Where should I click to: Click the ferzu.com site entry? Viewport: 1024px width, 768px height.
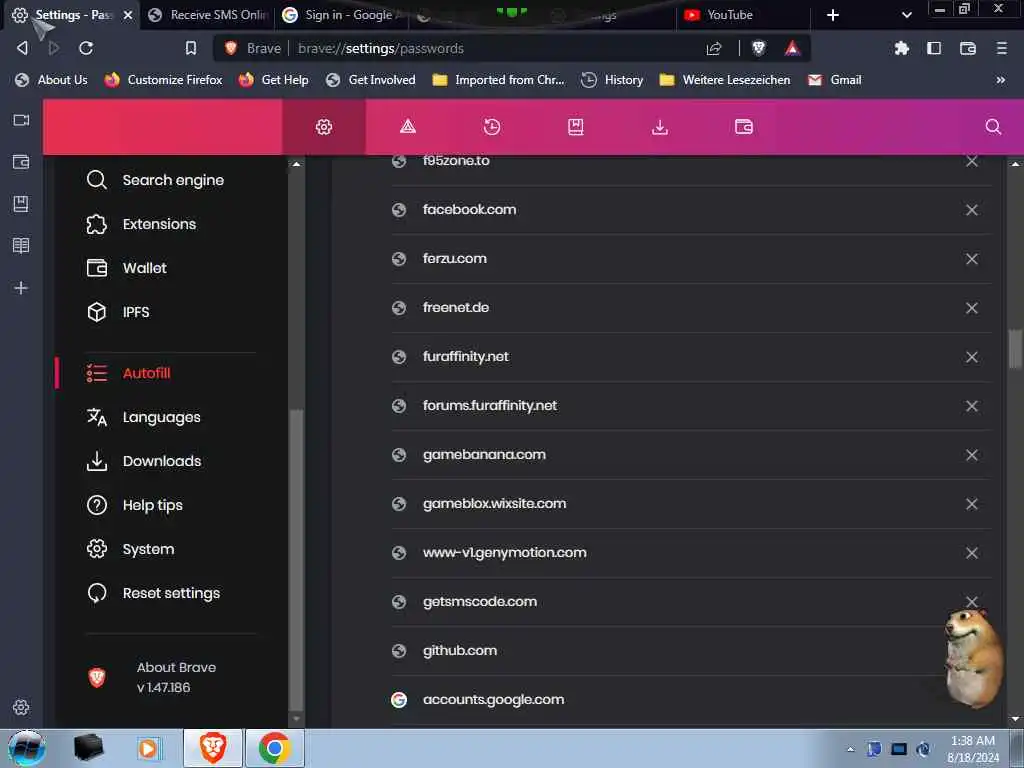click(455, 259)
